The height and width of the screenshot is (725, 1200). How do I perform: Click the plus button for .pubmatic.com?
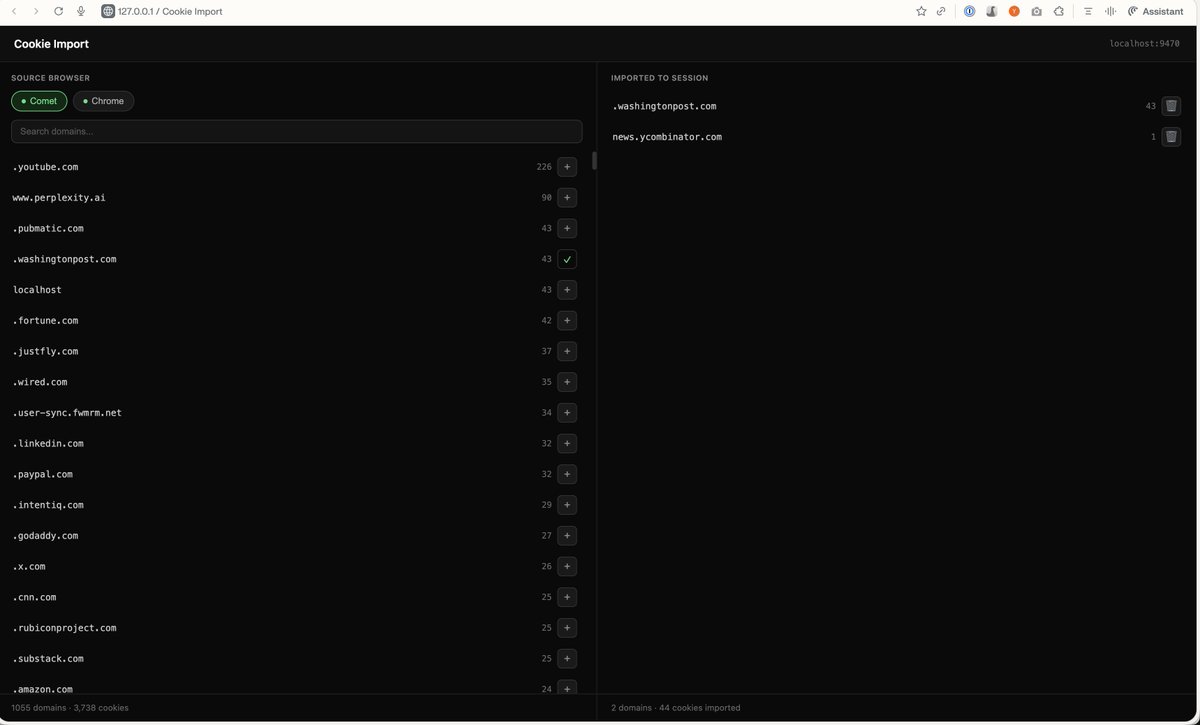coord(567,229)
